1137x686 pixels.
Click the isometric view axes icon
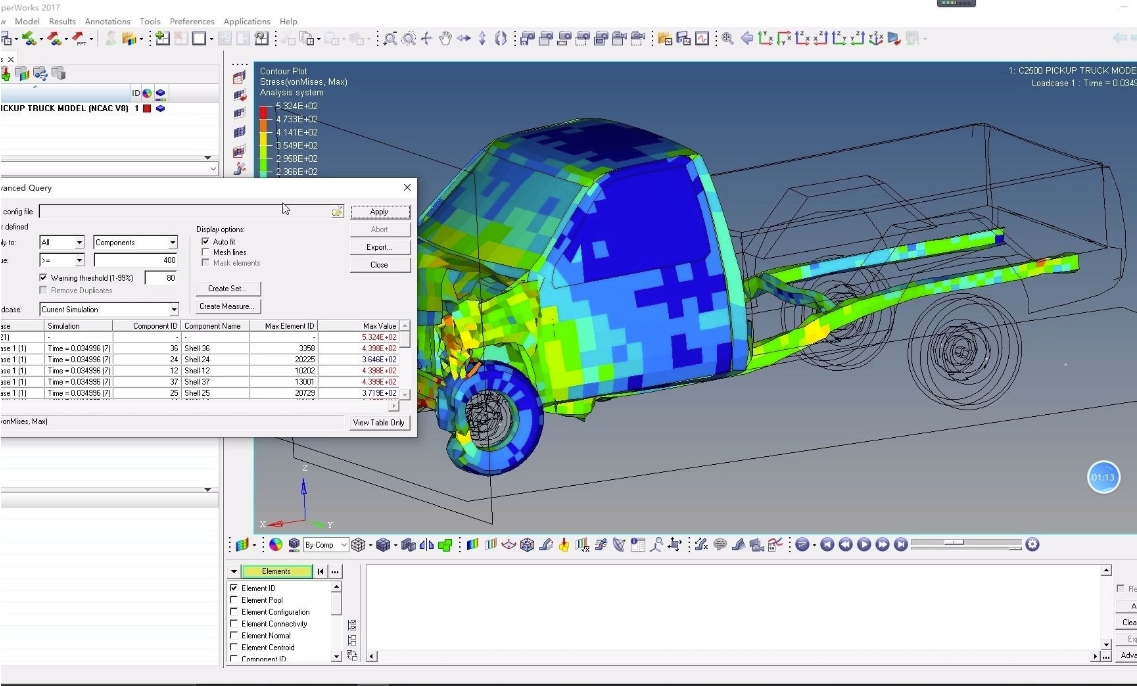[876, 39]
